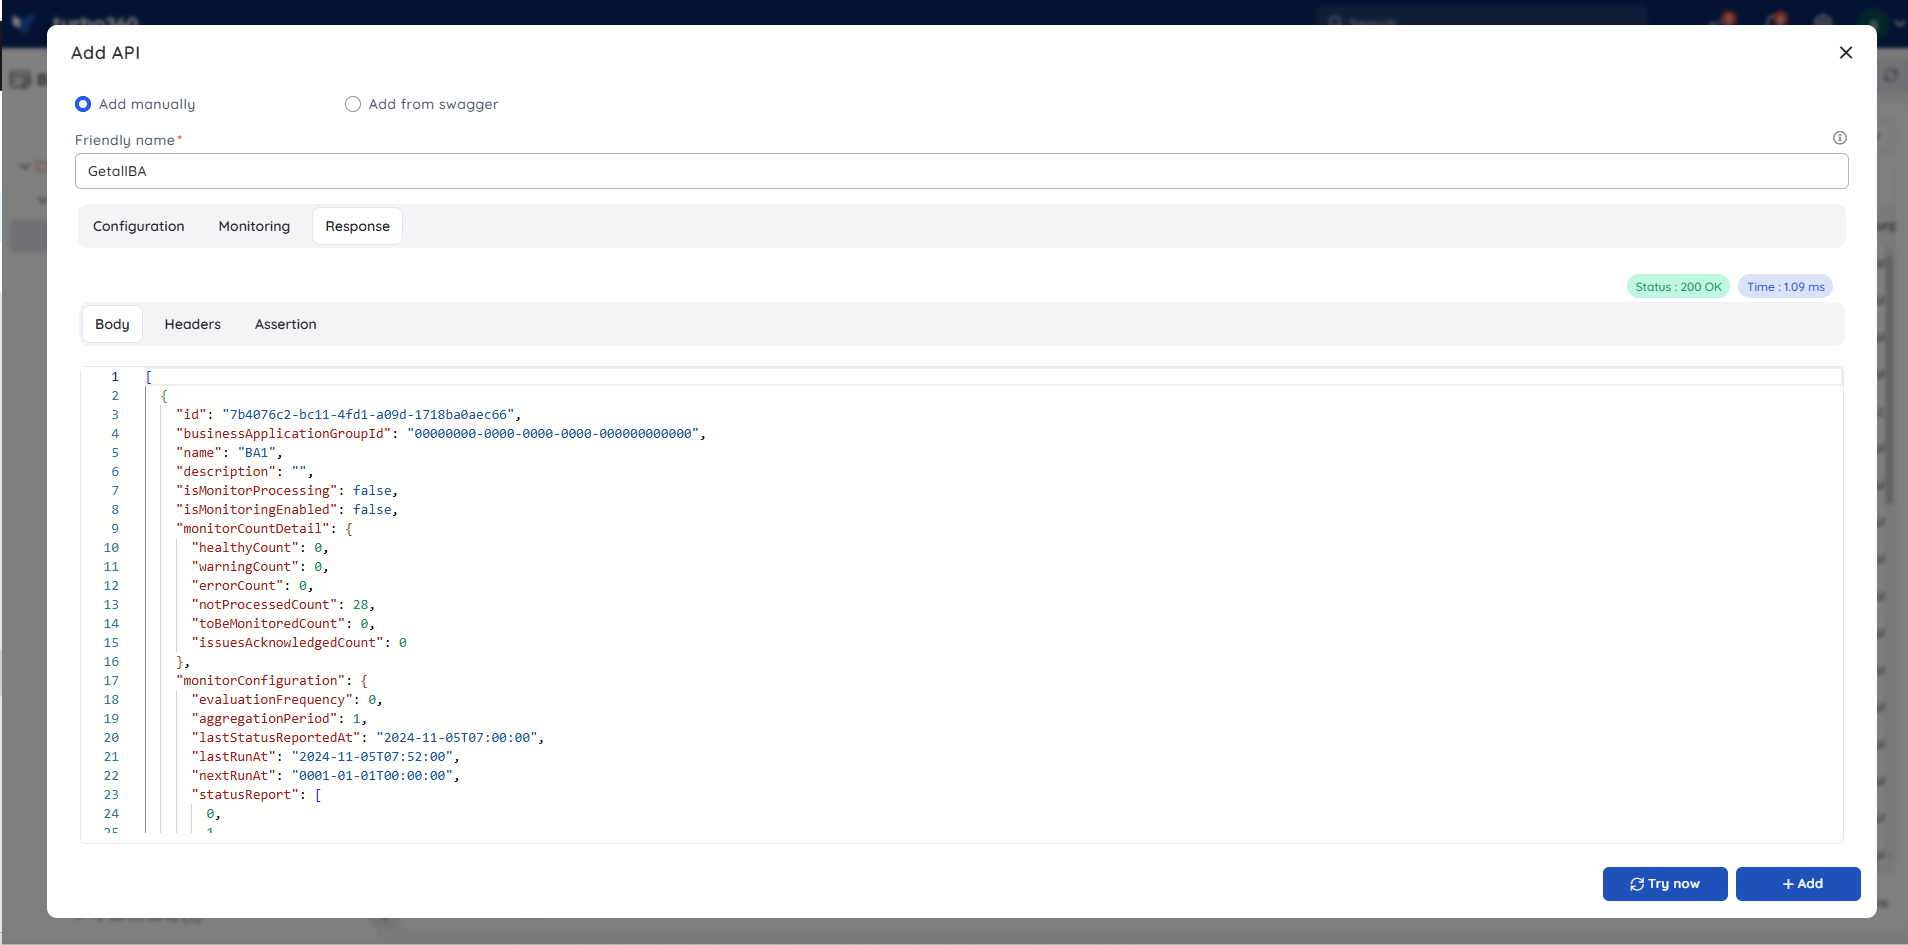
Task: Click the "statusReport" array line
Action: pos(256,795)
